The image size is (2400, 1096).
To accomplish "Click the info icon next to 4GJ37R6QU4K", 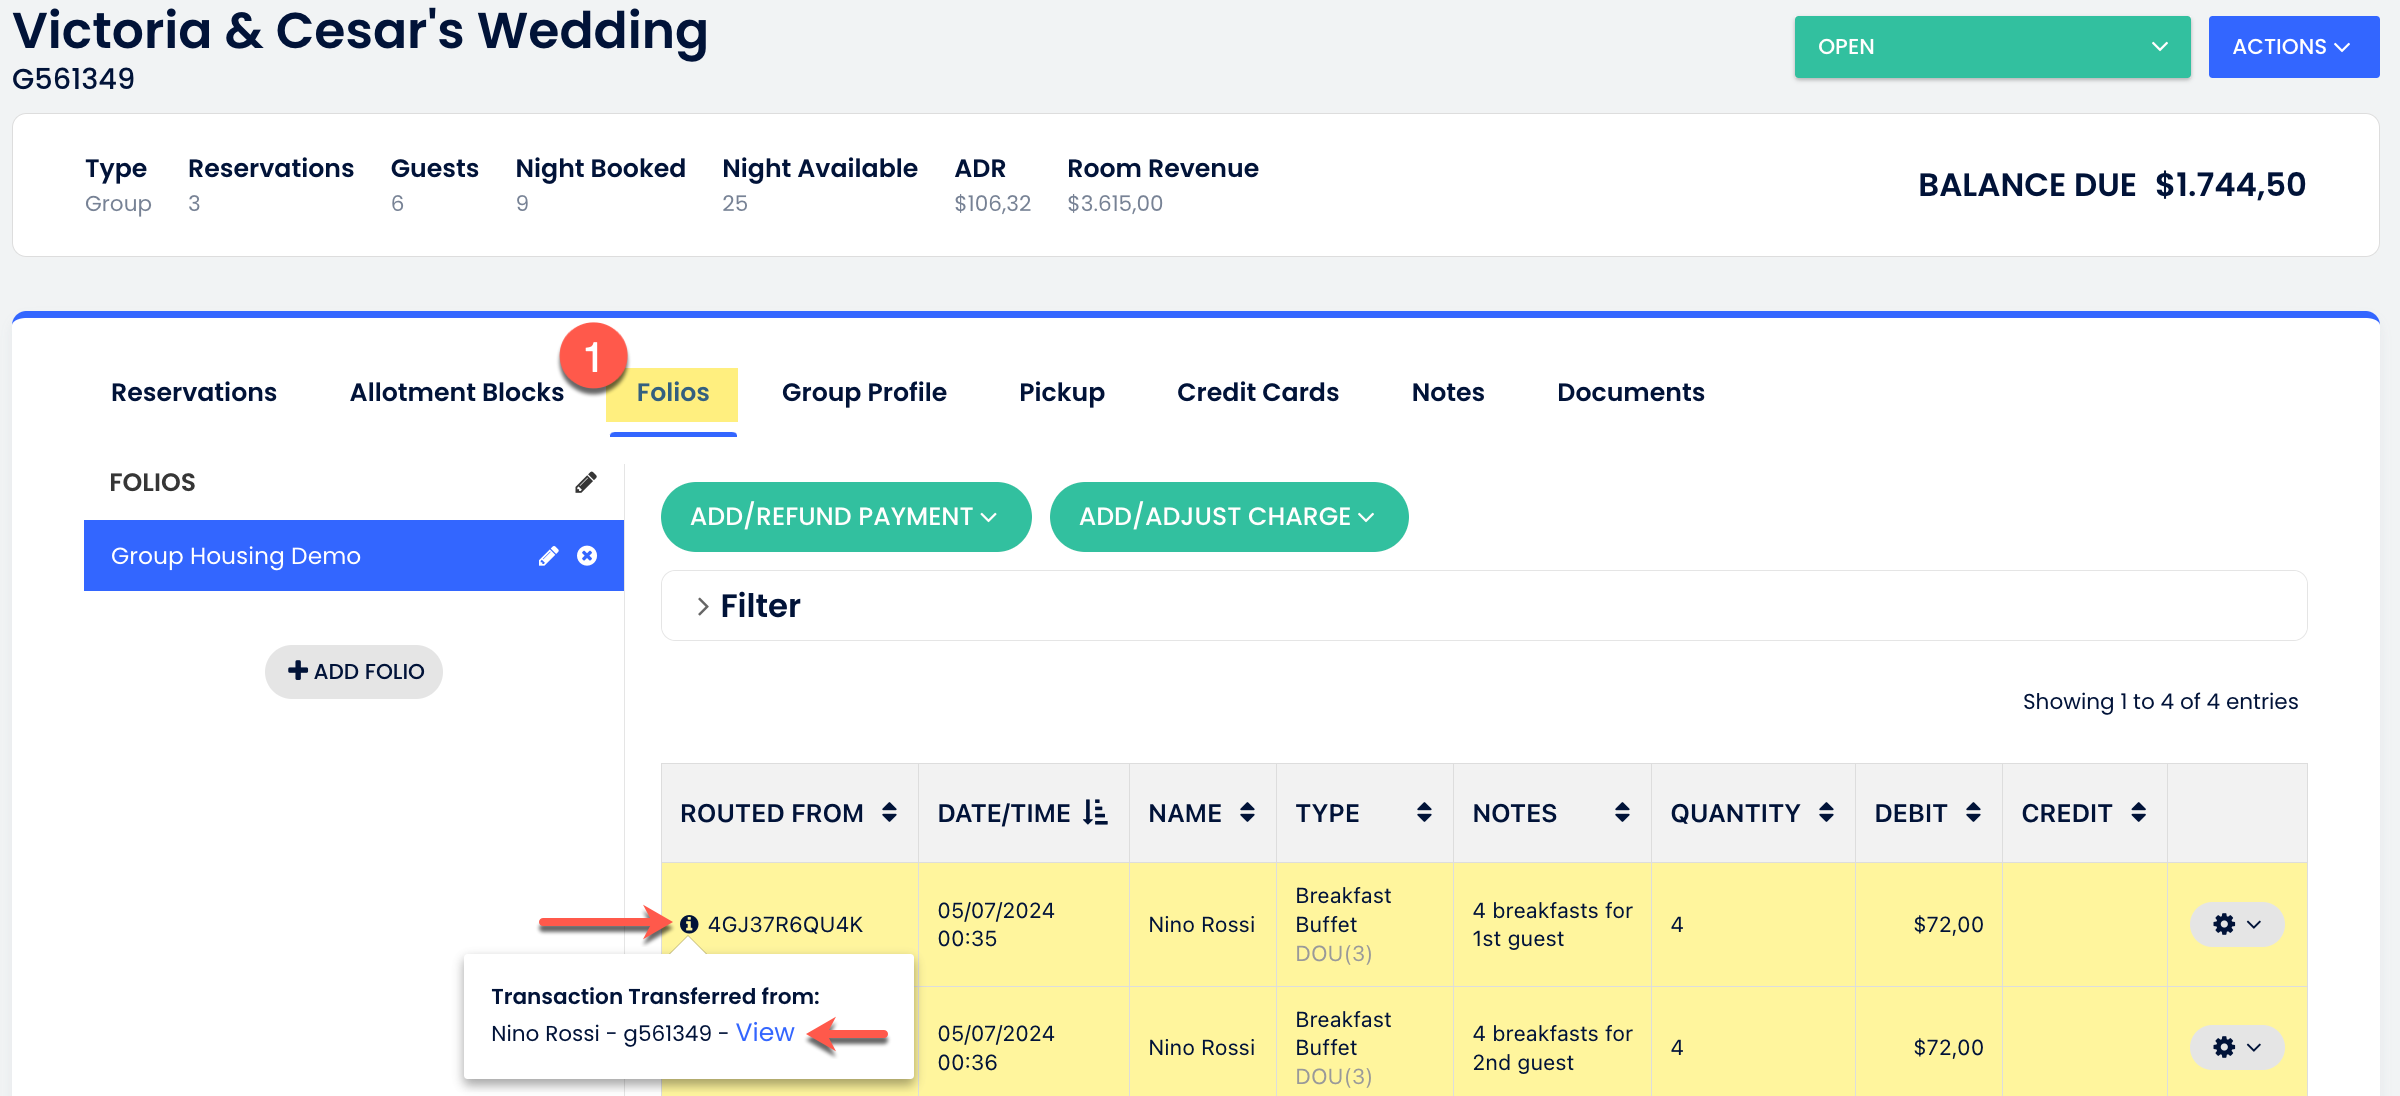I will click(x=689, y=924).
